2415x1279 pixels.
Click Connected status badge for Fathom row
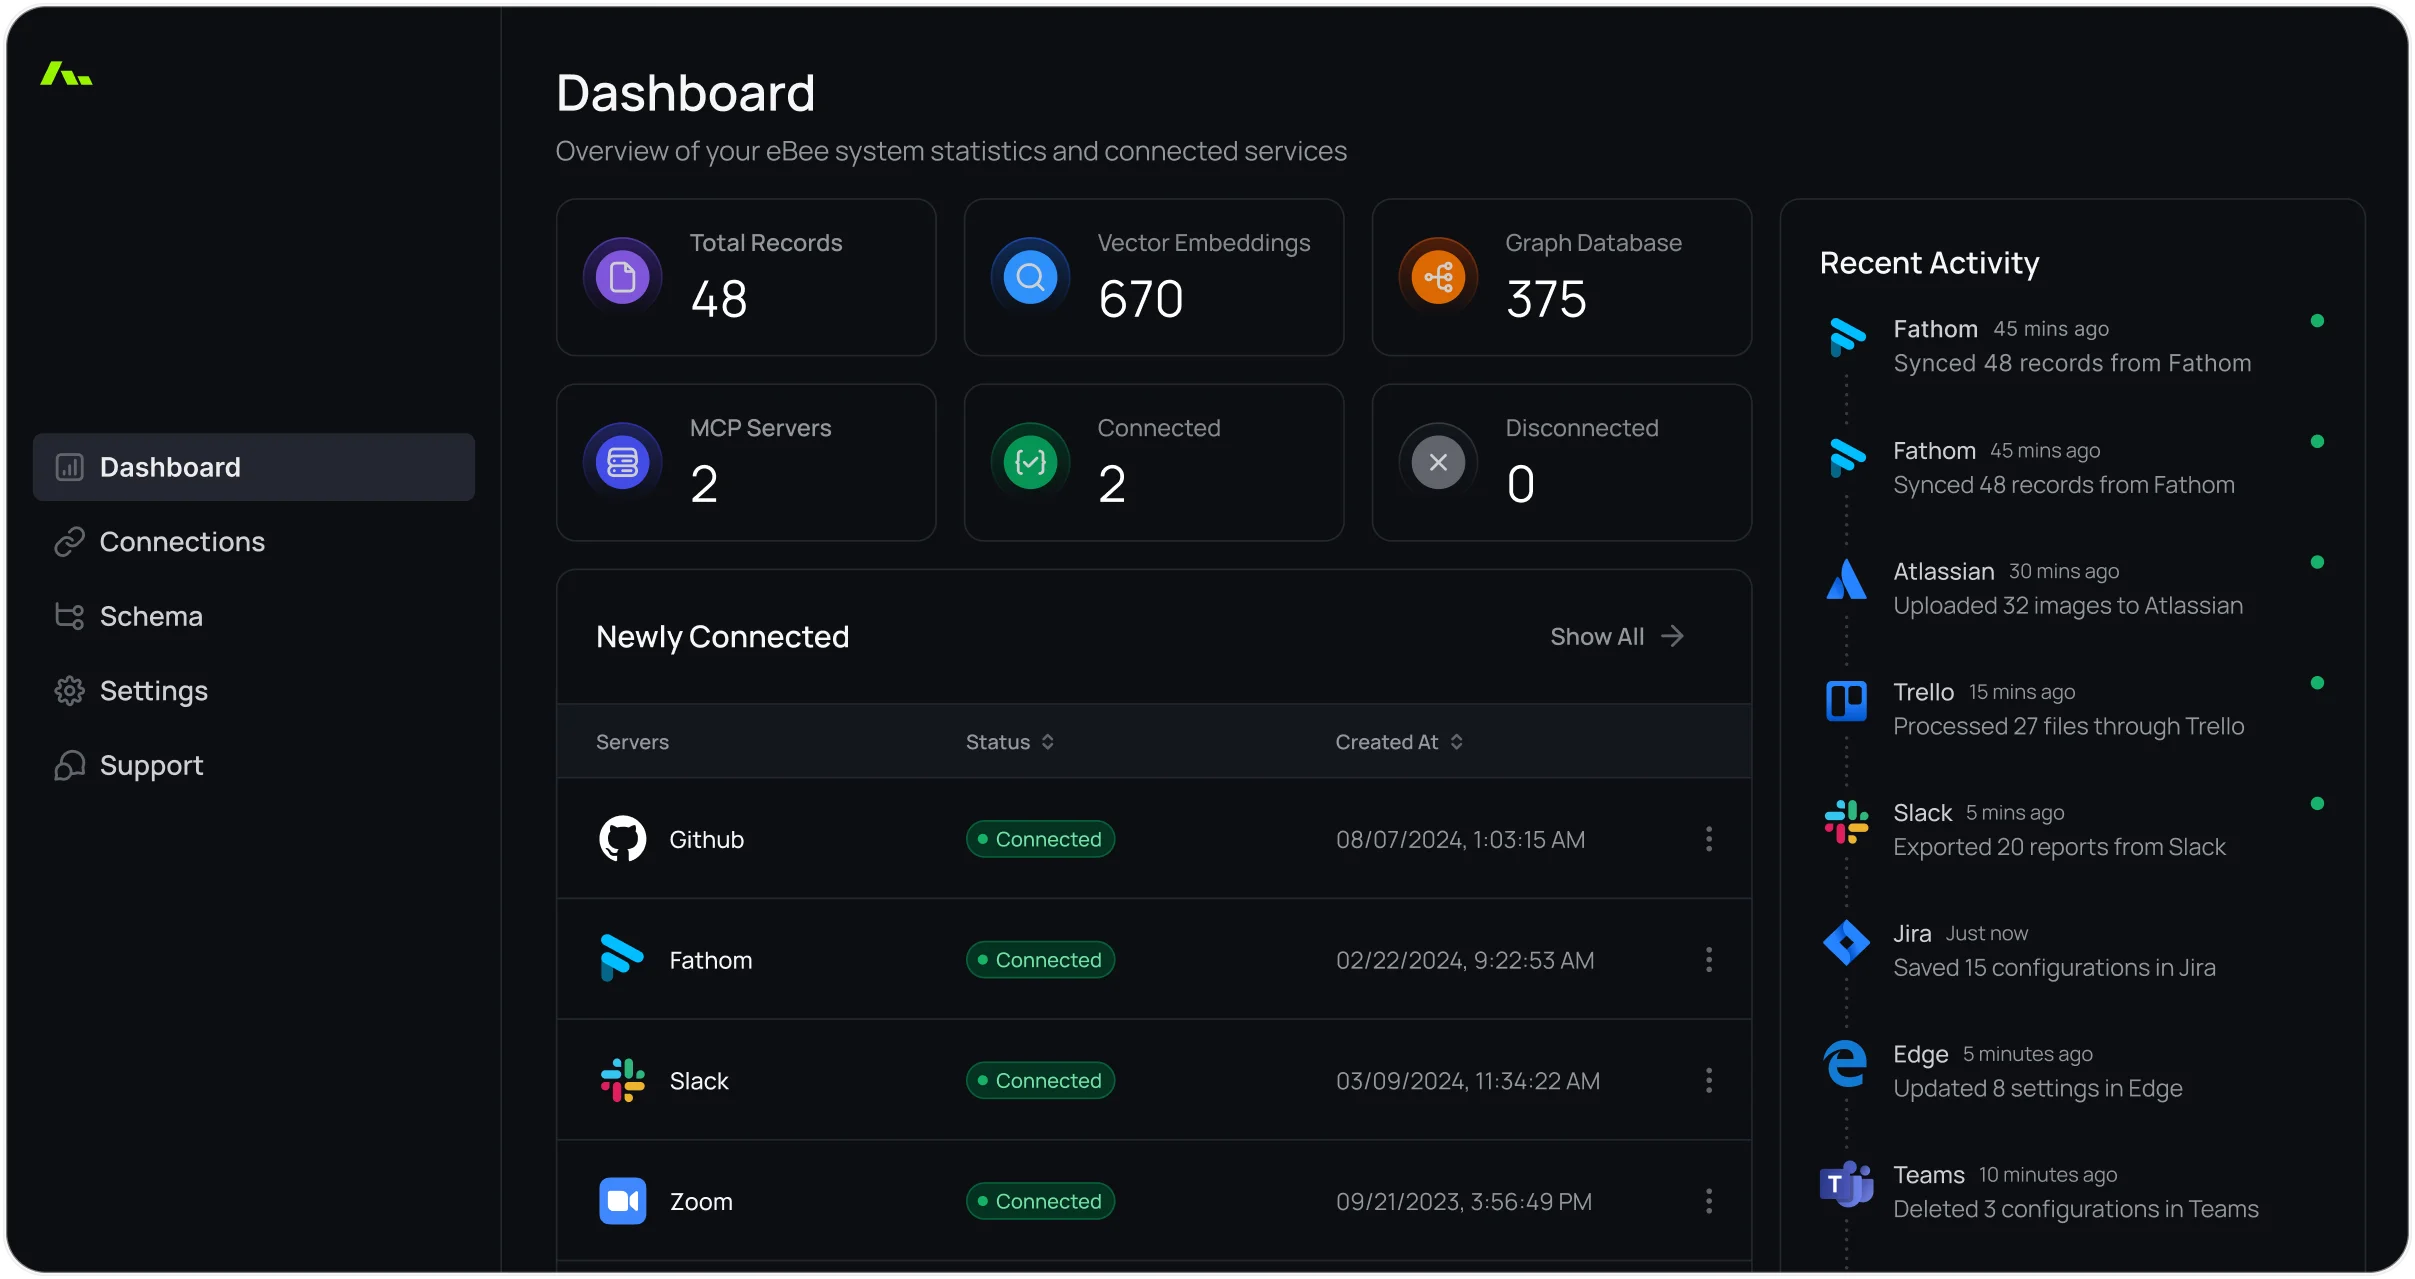tap(1040, 960)
